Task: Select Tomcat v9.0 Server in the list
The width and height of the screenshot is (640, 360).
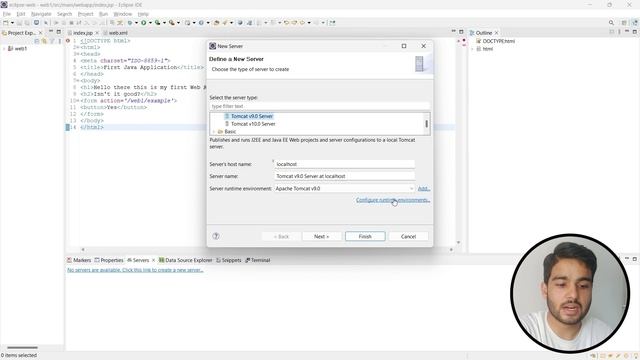Action: pyautogui.click(x=252, y=116)
